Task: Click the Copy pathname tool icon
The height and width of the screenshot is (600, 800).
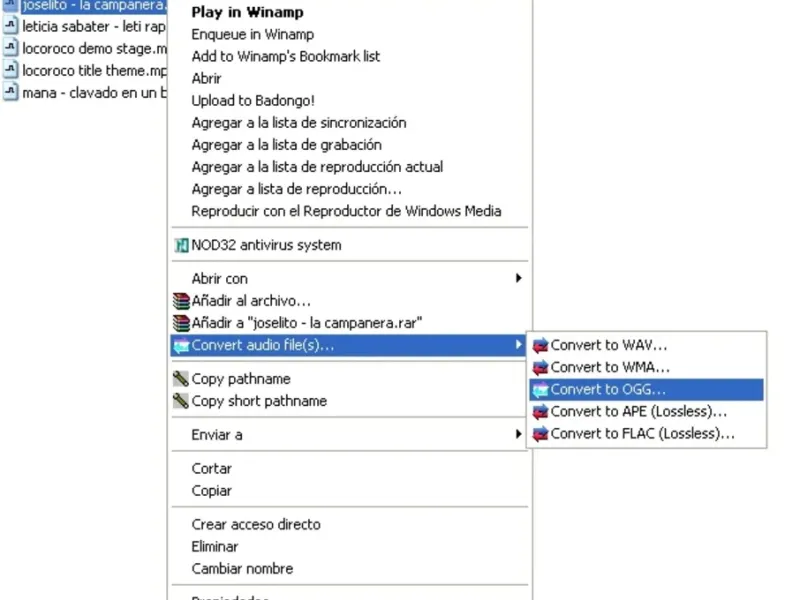Action: click(x=181, y=379)
